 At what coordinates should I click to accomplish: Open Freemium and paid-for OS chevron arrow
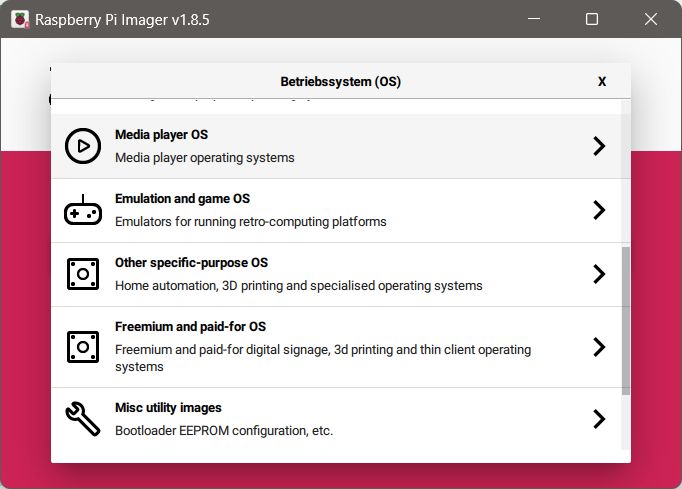tap(599, 347)
